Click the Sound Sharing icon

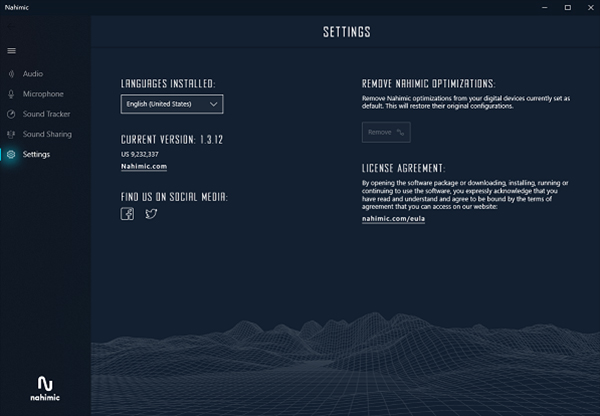(x=11, y=134)
